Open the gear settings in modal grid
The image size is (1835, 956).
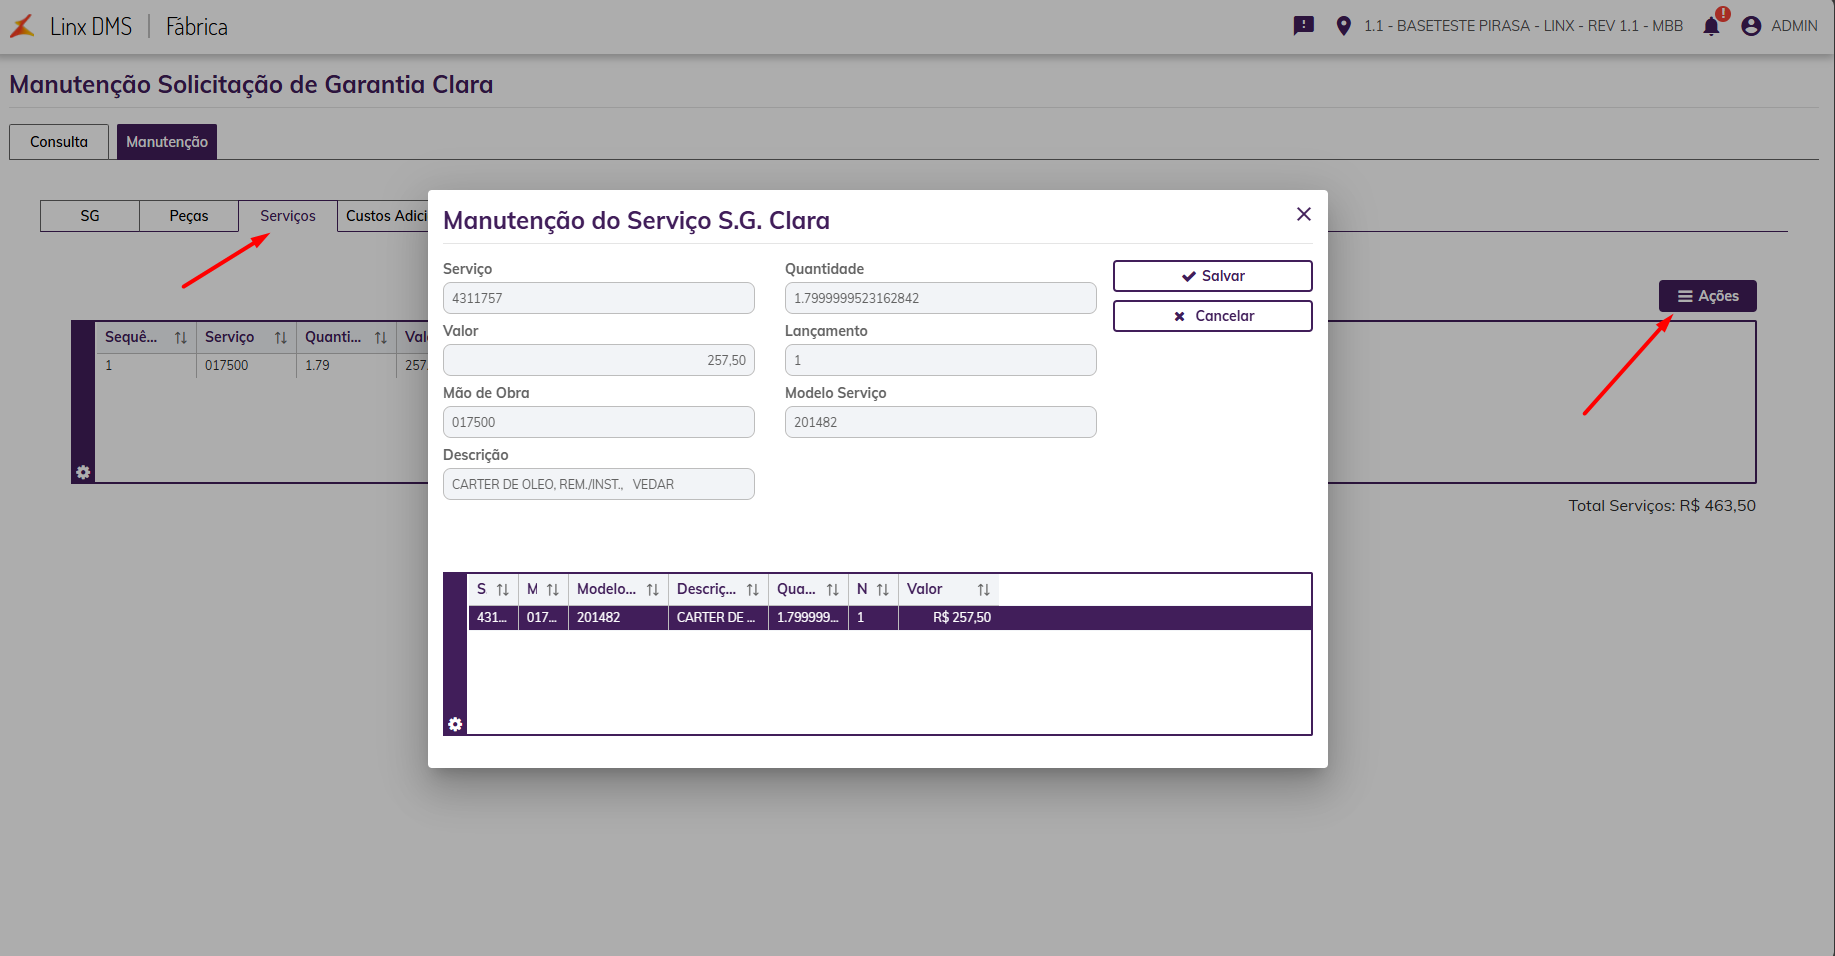tap(455, 724)
